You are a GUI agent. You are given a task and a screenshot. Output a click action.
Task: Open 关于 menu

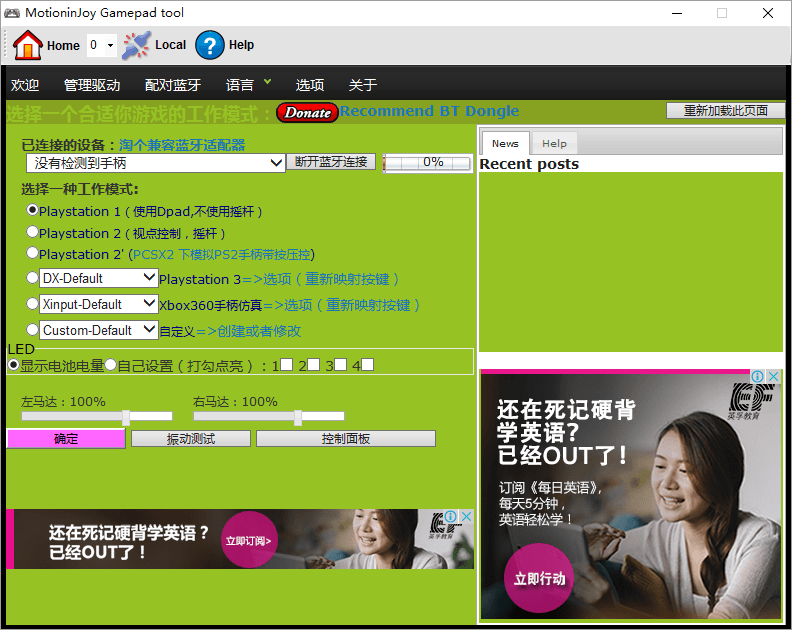[x=363, y=85]
